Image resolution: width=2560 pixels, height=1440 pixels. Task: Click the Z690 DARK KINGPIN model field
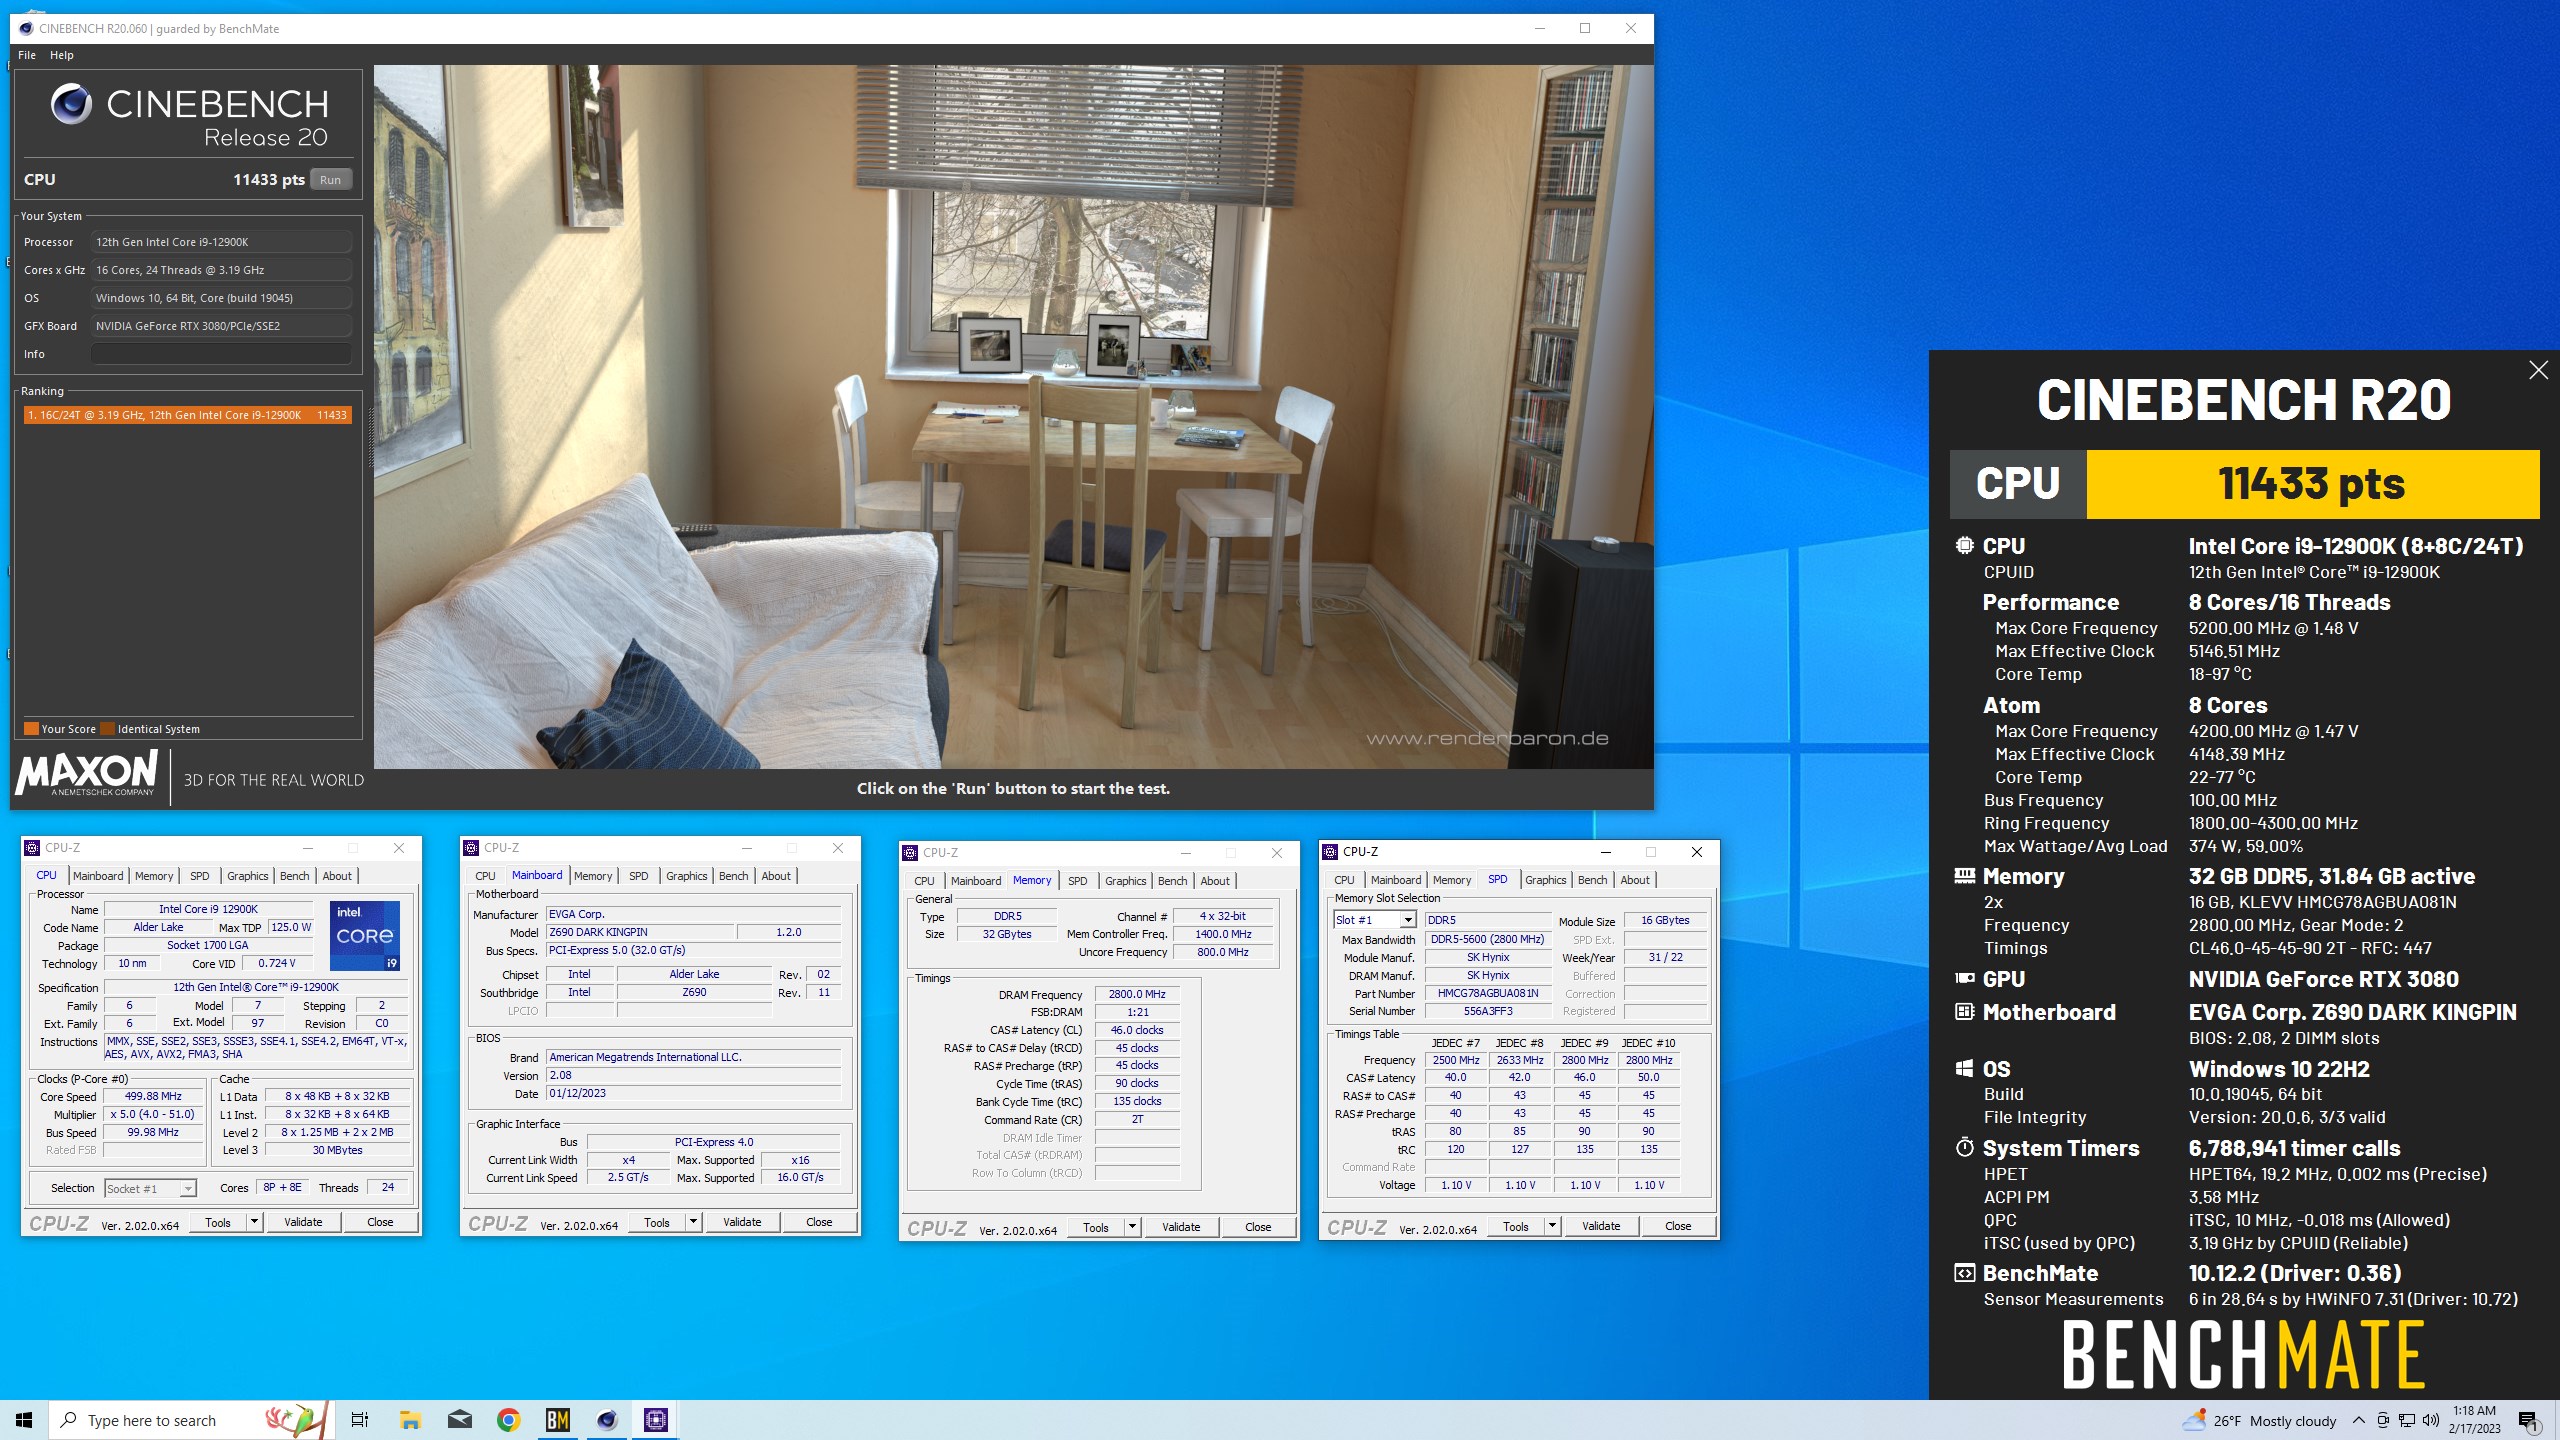click(x=640, y=932)
